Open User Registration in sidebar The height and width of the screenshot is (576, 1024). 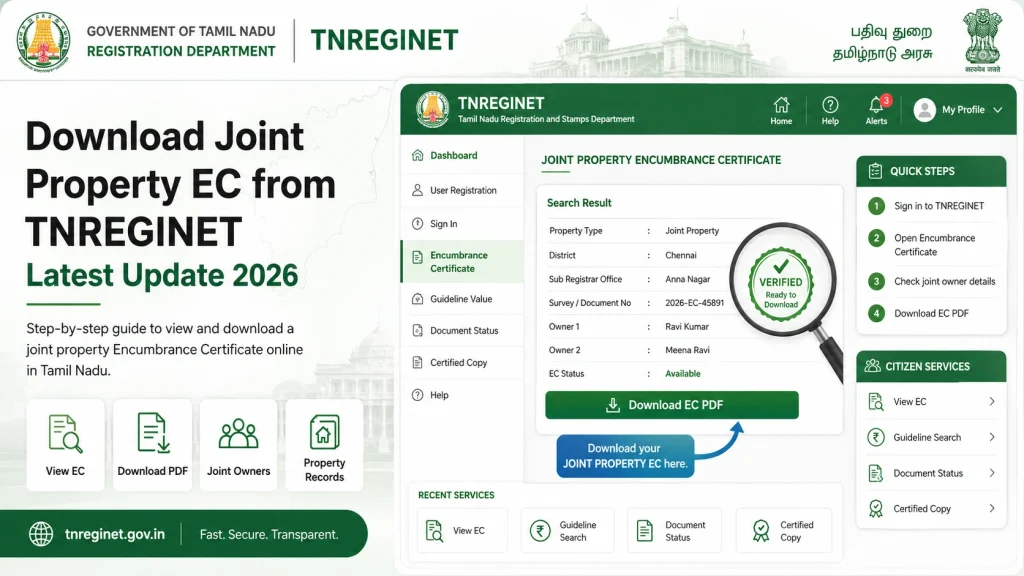(x=462, y=190)
